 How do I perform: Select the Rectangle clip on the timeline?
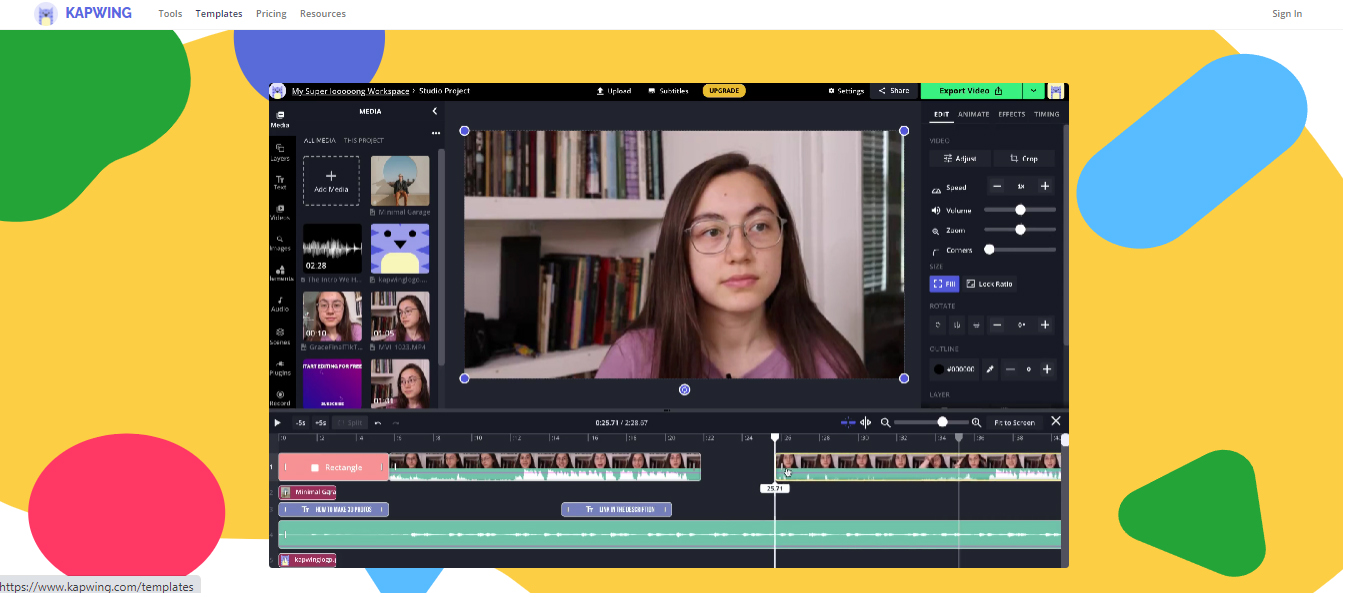333,467
